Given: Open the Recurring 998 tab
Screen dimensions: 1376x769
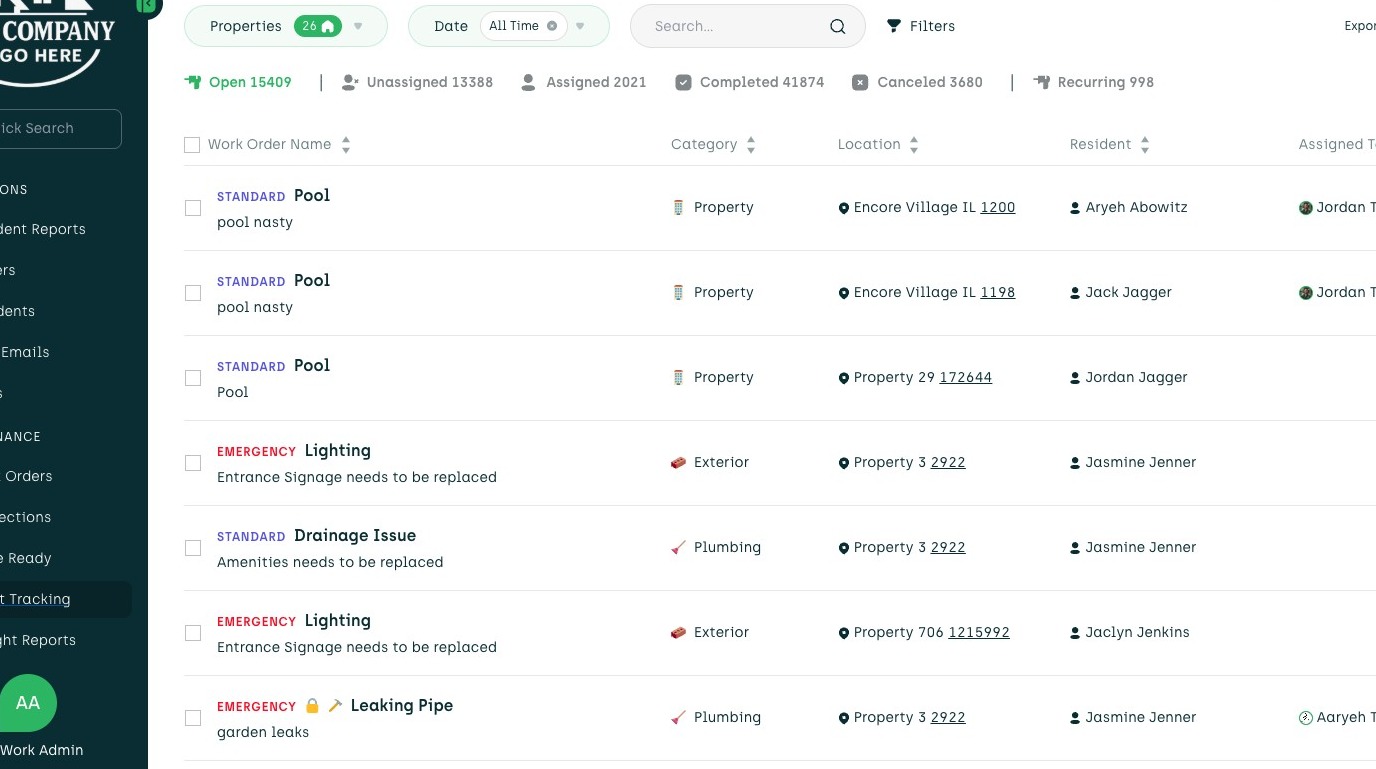Looking at the screenshot, I should click(1094, 82).
